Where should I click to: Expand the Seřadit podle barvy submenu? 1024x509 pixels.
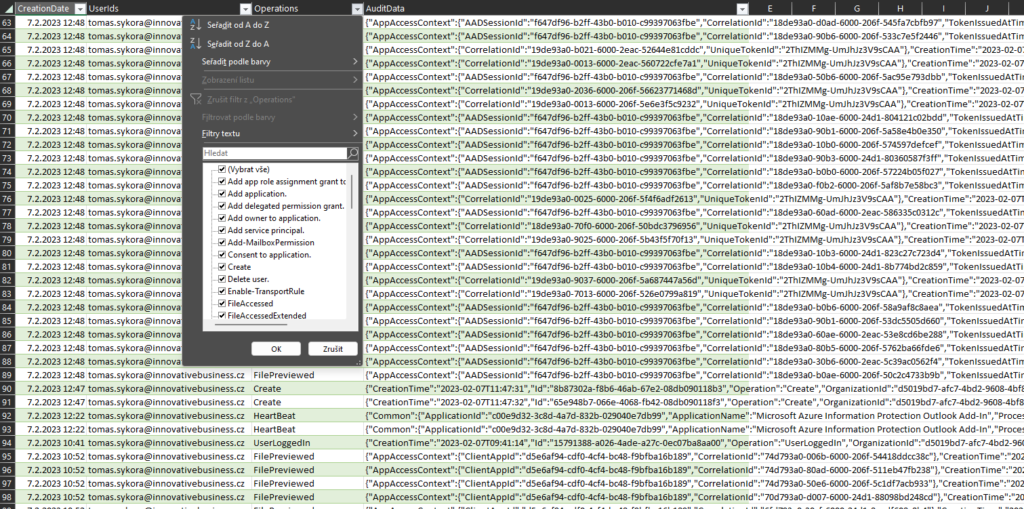point(355,61)
